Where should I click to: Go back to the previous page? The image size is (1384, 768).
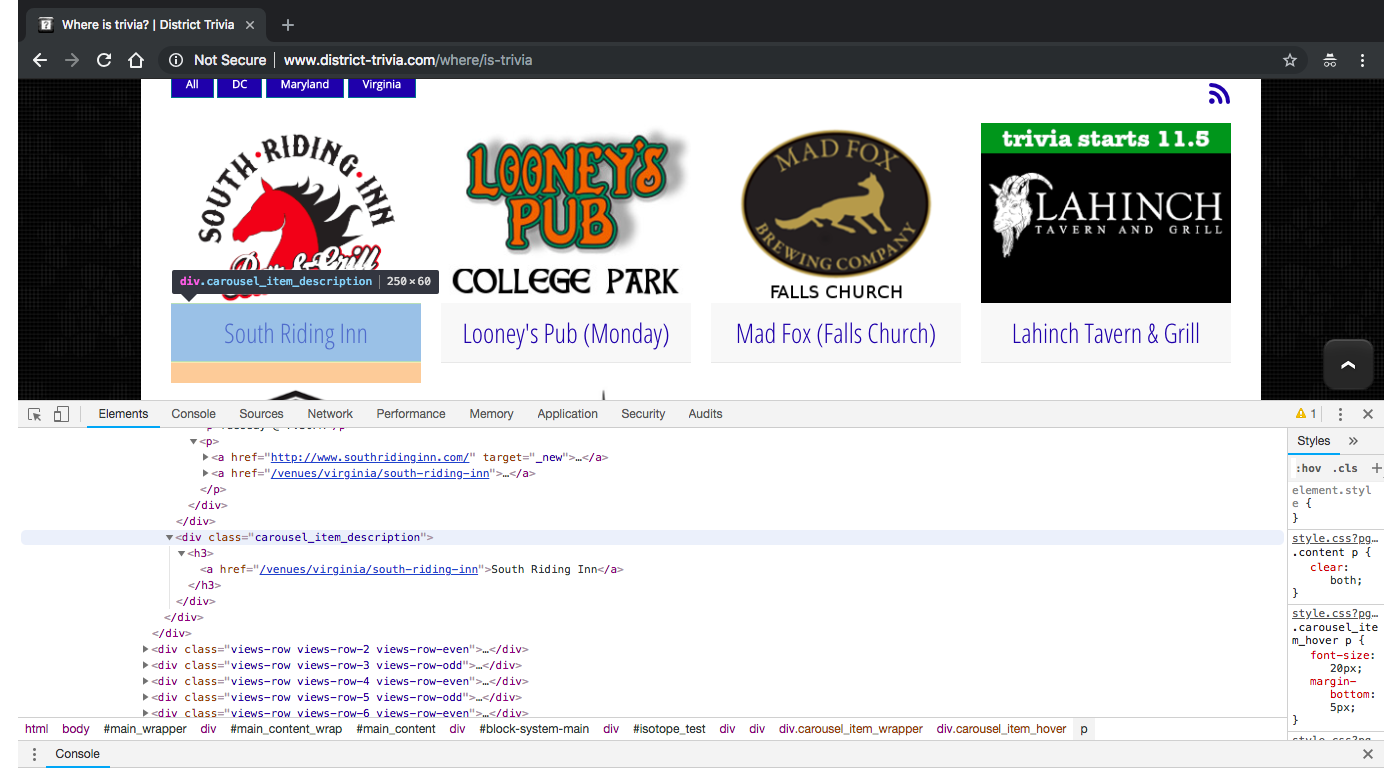40,60
